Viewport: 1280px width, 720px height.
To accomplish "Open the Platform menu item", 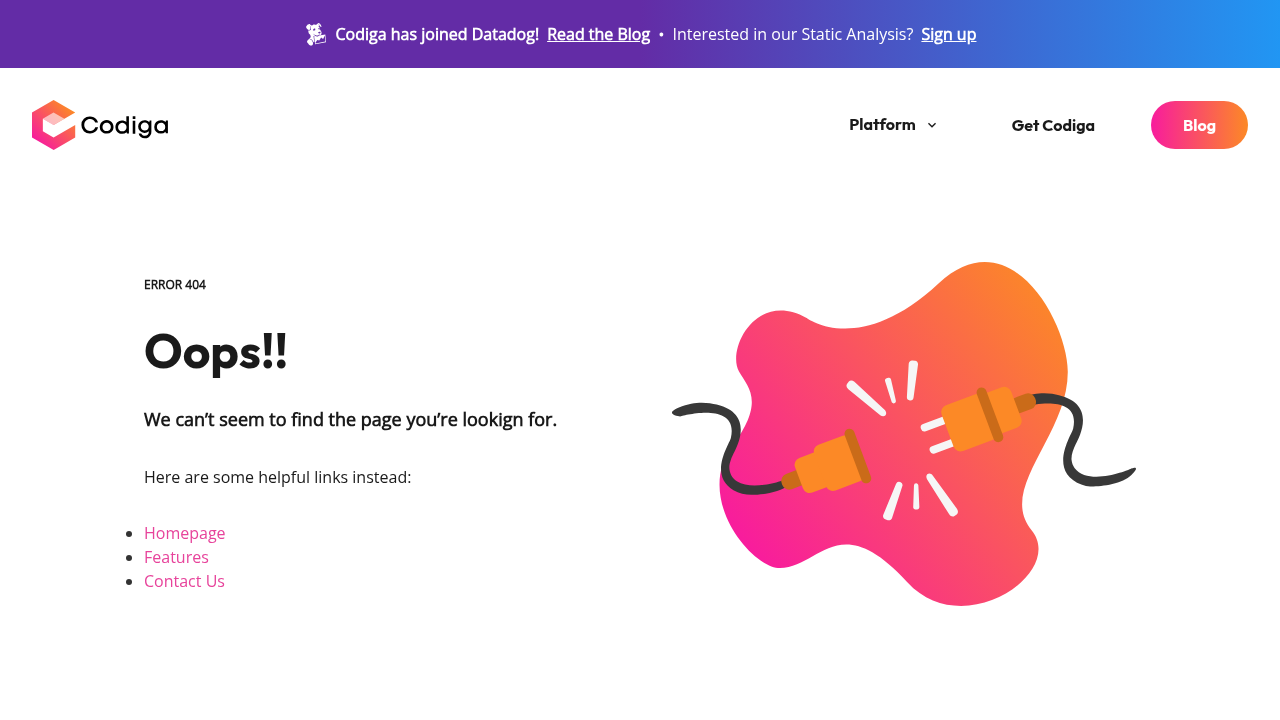I will click(882, 125).
